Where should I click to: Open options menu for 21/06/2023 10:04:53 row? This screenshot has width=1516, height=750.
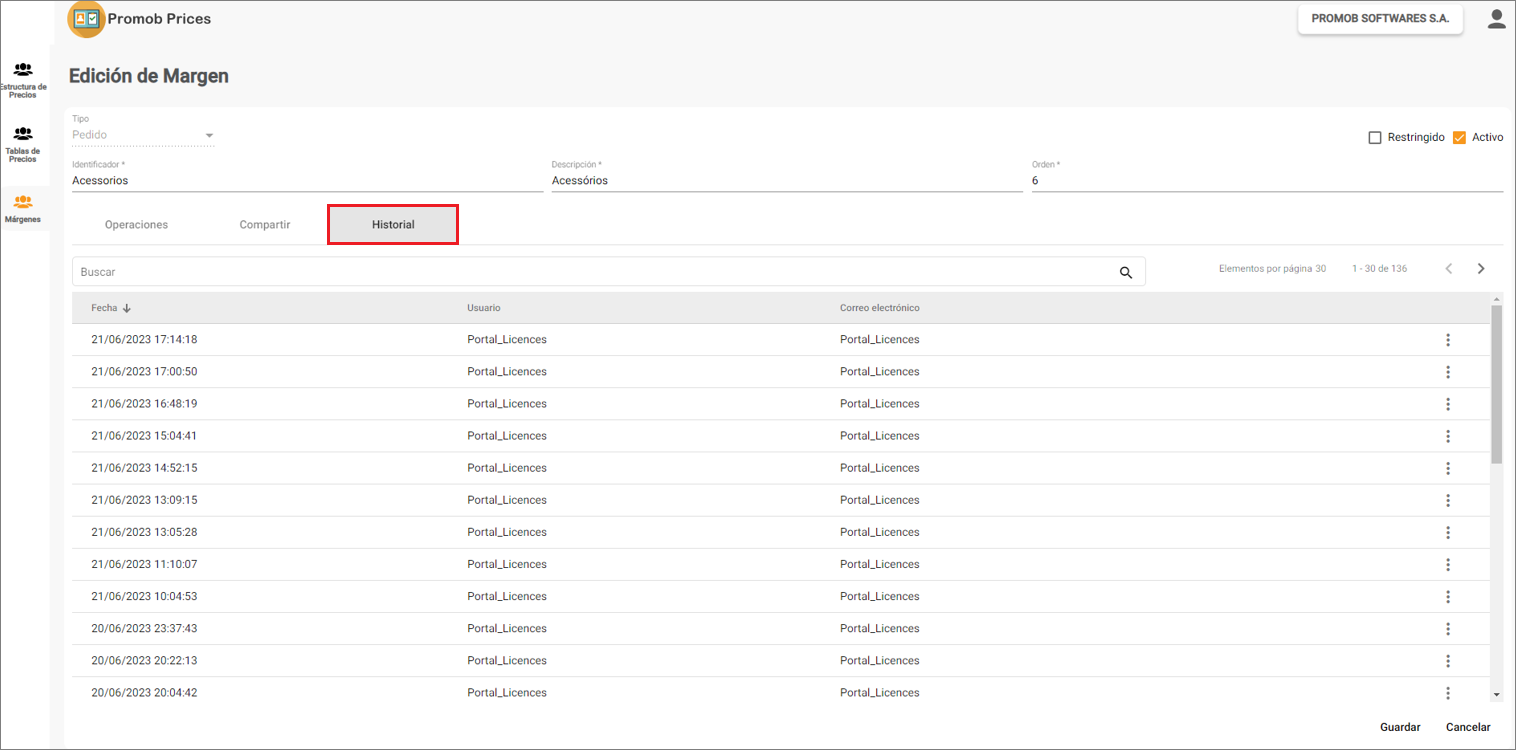pyautogui.click(x=1448, y=596)
